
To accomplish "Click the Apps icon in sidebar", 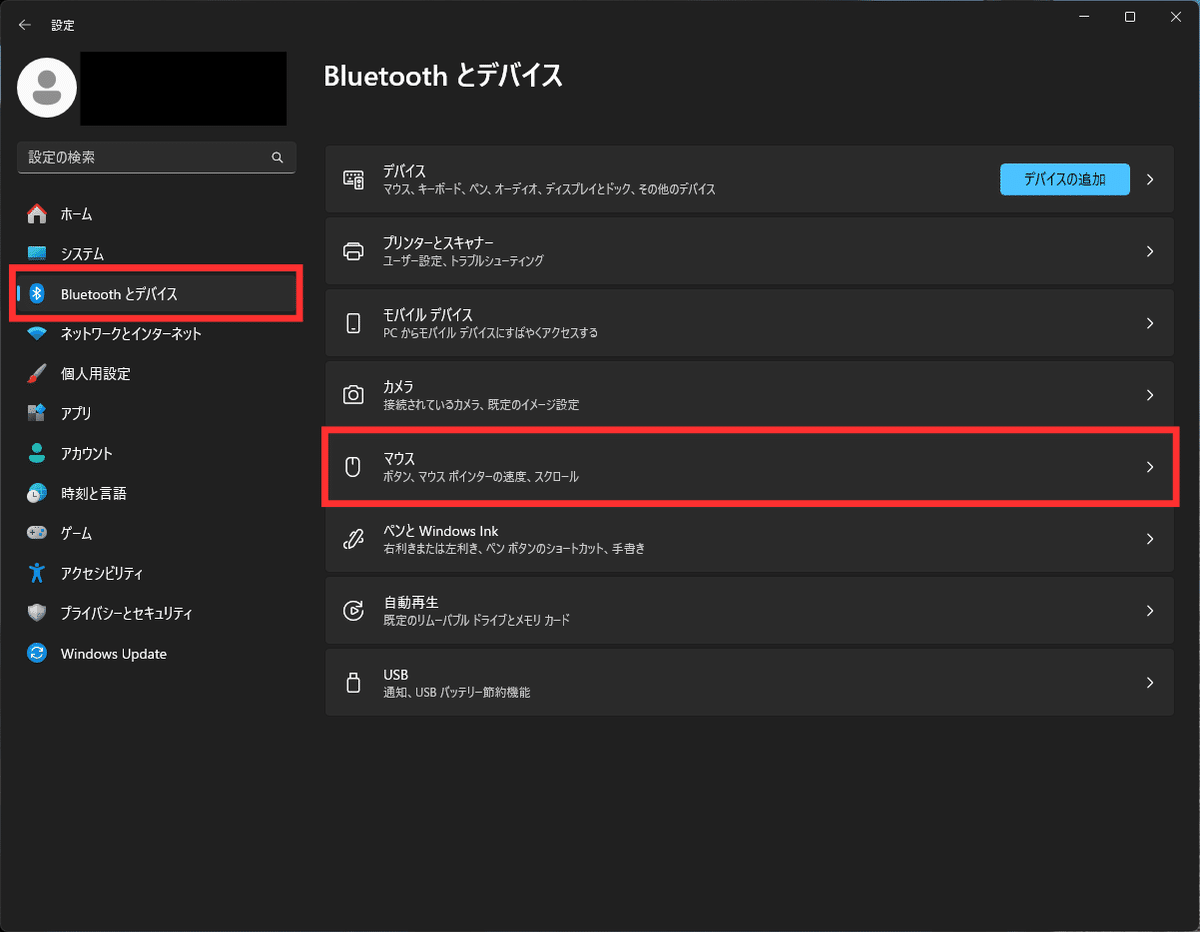I will point(37,413).
